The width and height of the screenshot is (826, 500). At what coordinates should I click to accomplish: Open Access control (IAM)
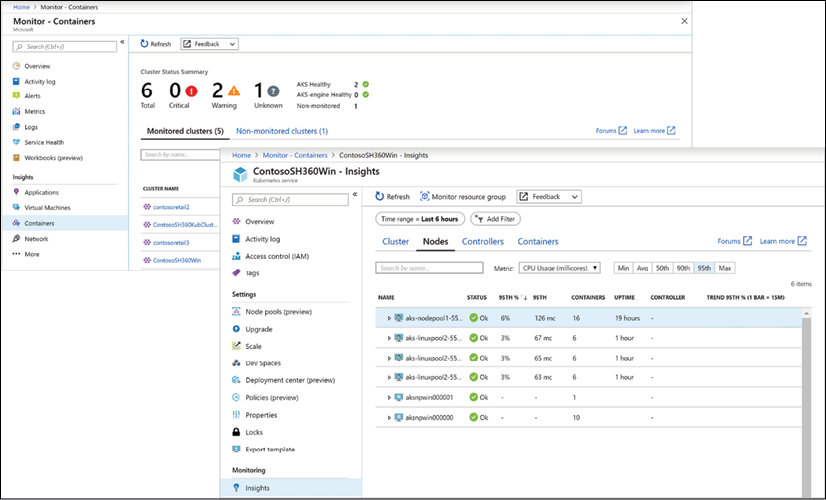coord(277,257)
